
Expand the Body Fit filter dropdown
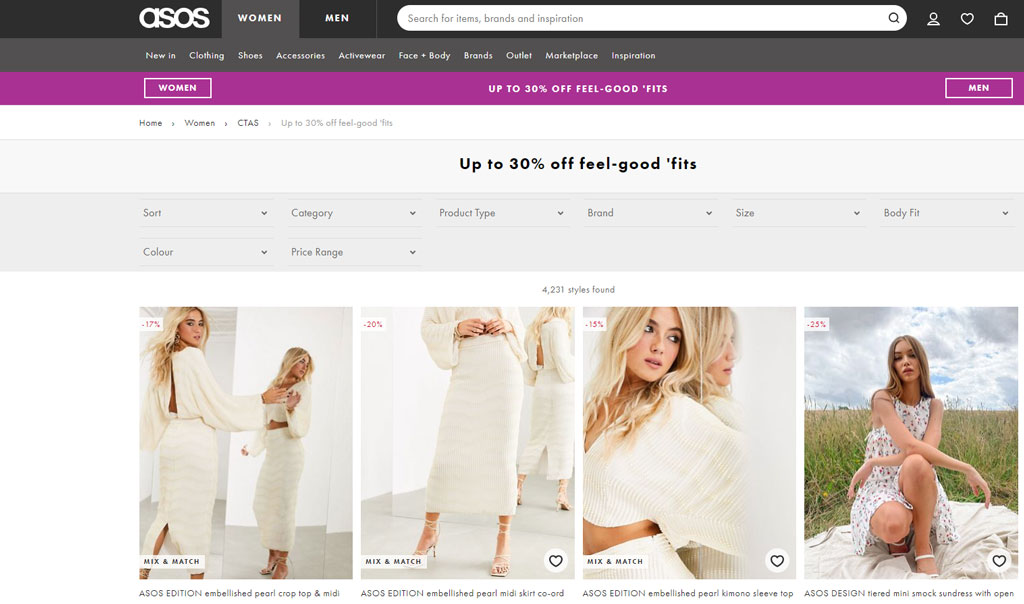(x=947, y=213)
